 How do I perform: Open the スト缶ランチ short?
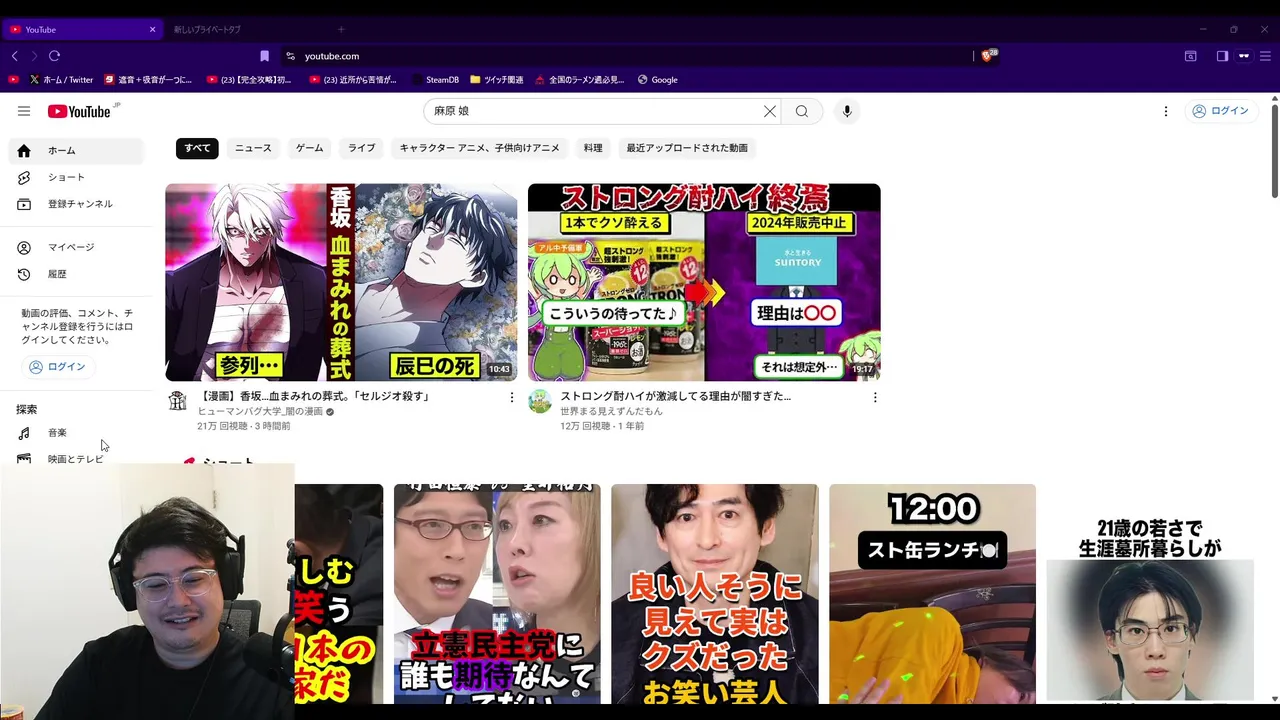point(932,594)
